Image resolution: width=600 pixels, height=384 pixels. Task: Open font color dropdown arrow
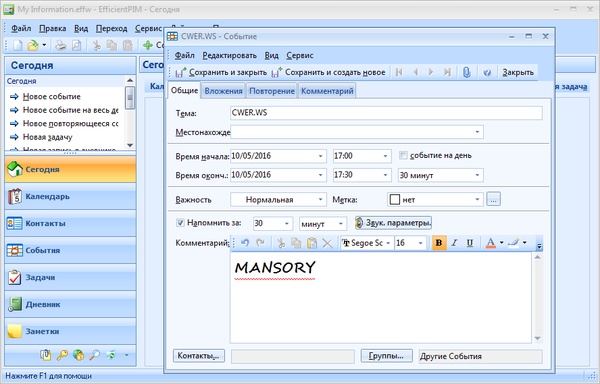[501, 242]
